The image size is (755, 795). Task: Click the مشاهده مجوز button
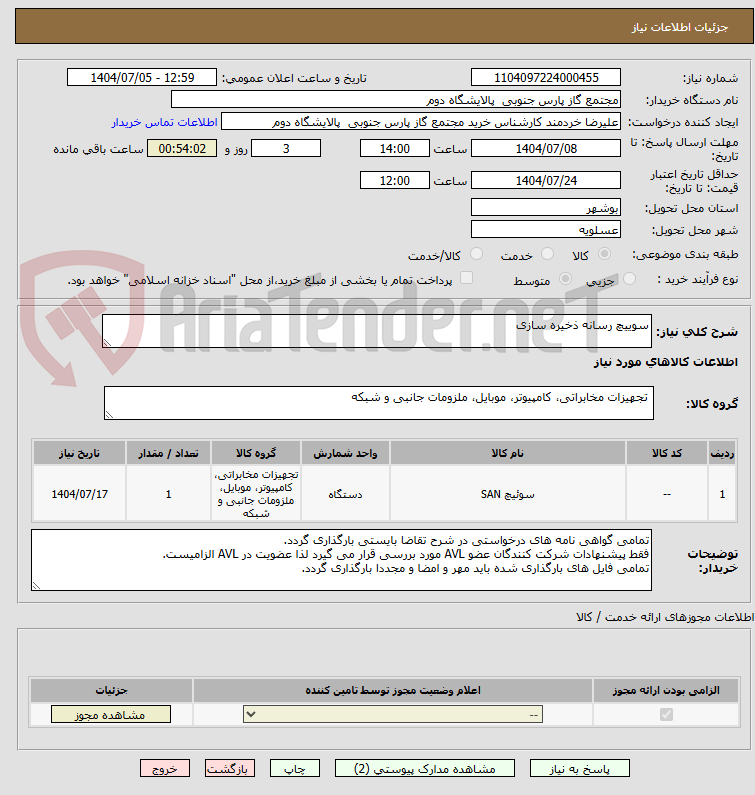click(111, 715)
